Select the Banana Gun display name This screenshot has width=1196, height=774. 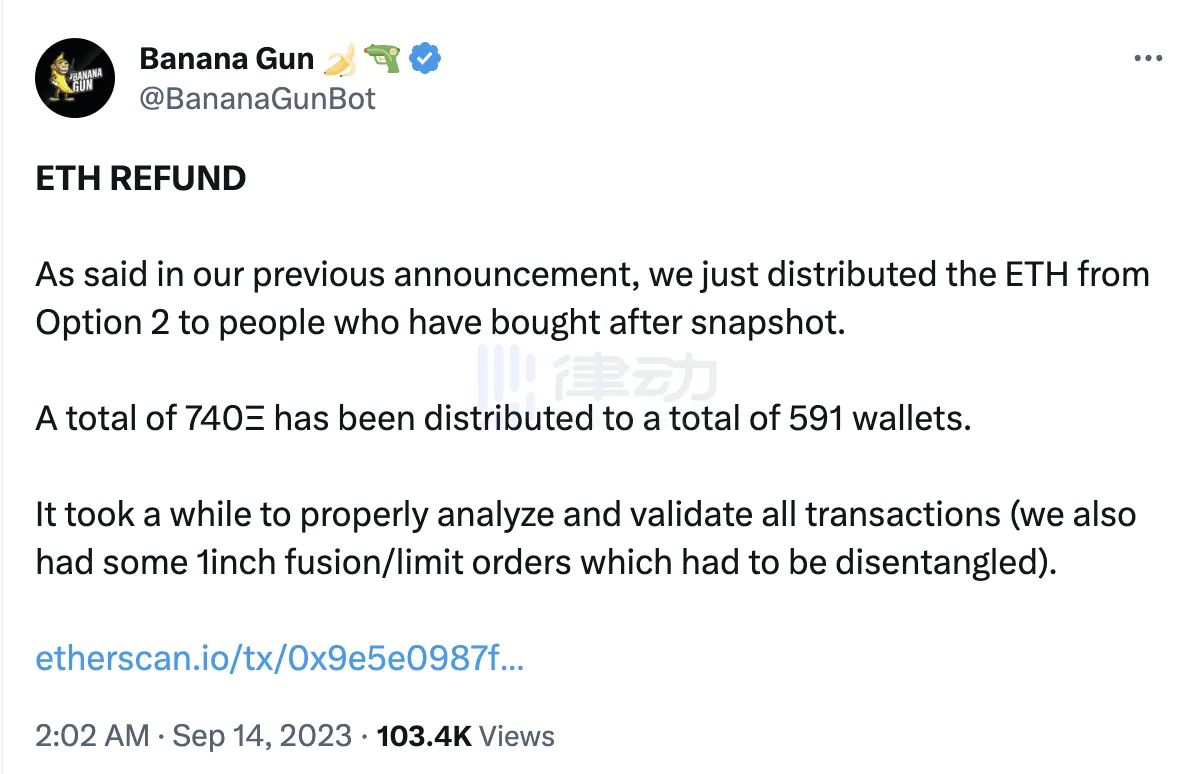(227, 57)
